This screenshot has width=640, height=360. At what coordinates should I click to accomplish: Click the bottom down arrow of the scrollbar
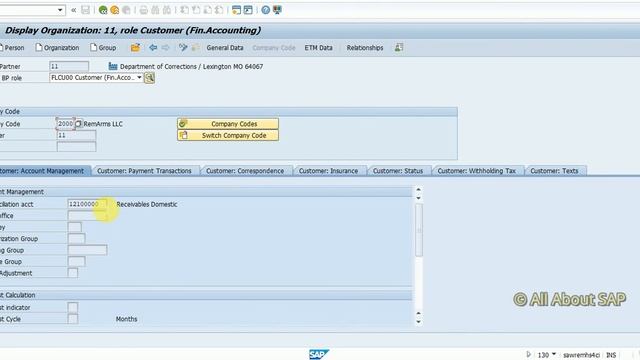418,322
